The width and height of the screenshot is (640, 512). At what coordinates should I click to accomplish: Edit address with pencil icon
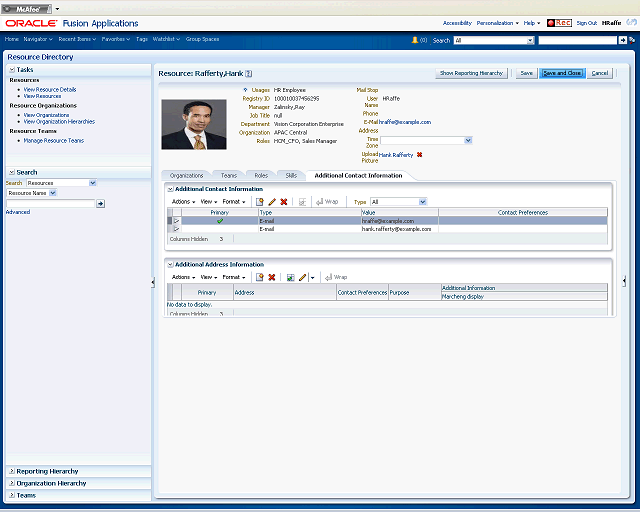[x=302, y=277]
